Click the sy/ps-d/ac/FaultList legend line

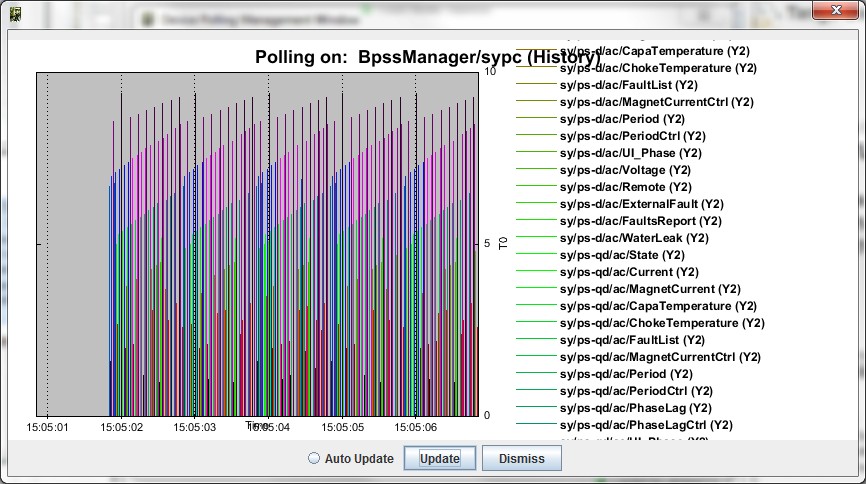pos(536,84)
